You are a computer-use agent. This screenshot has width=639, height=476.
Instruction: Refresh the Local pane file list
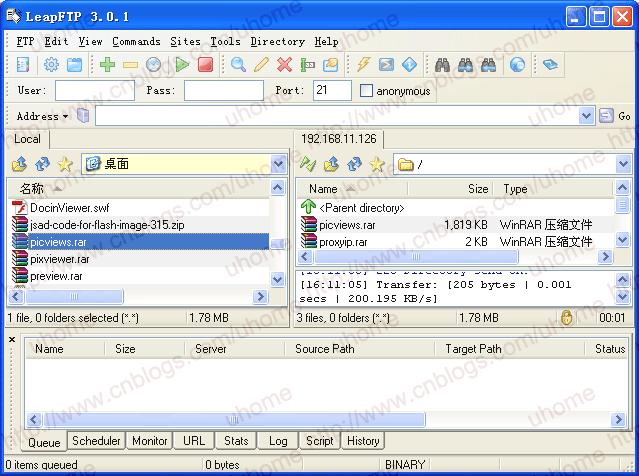point(42,164)
